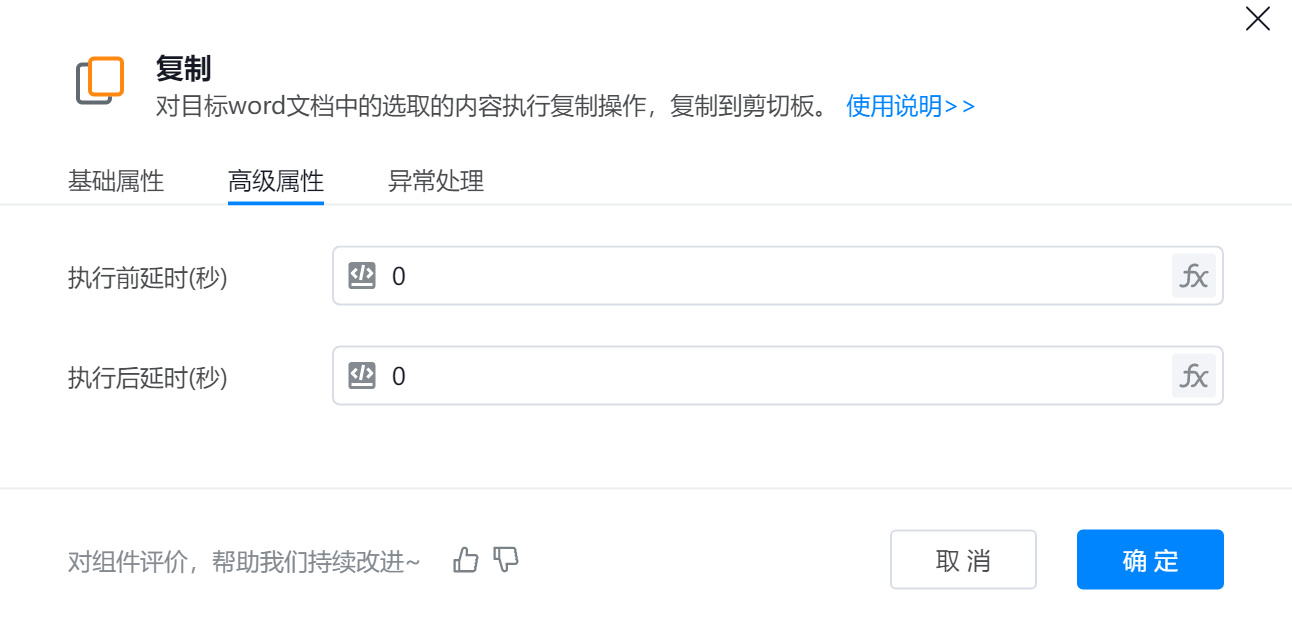1292x619 pixels.
Task: Click the 执行前延时(秒) label
Action: tap(148, 278)
